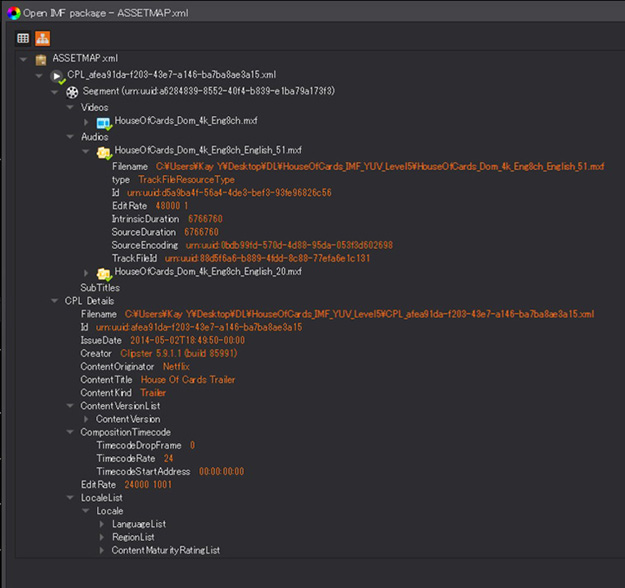The image size is (625, 588).
Task: Click the Segment film reel icon
Action: (x=72, y=91)
